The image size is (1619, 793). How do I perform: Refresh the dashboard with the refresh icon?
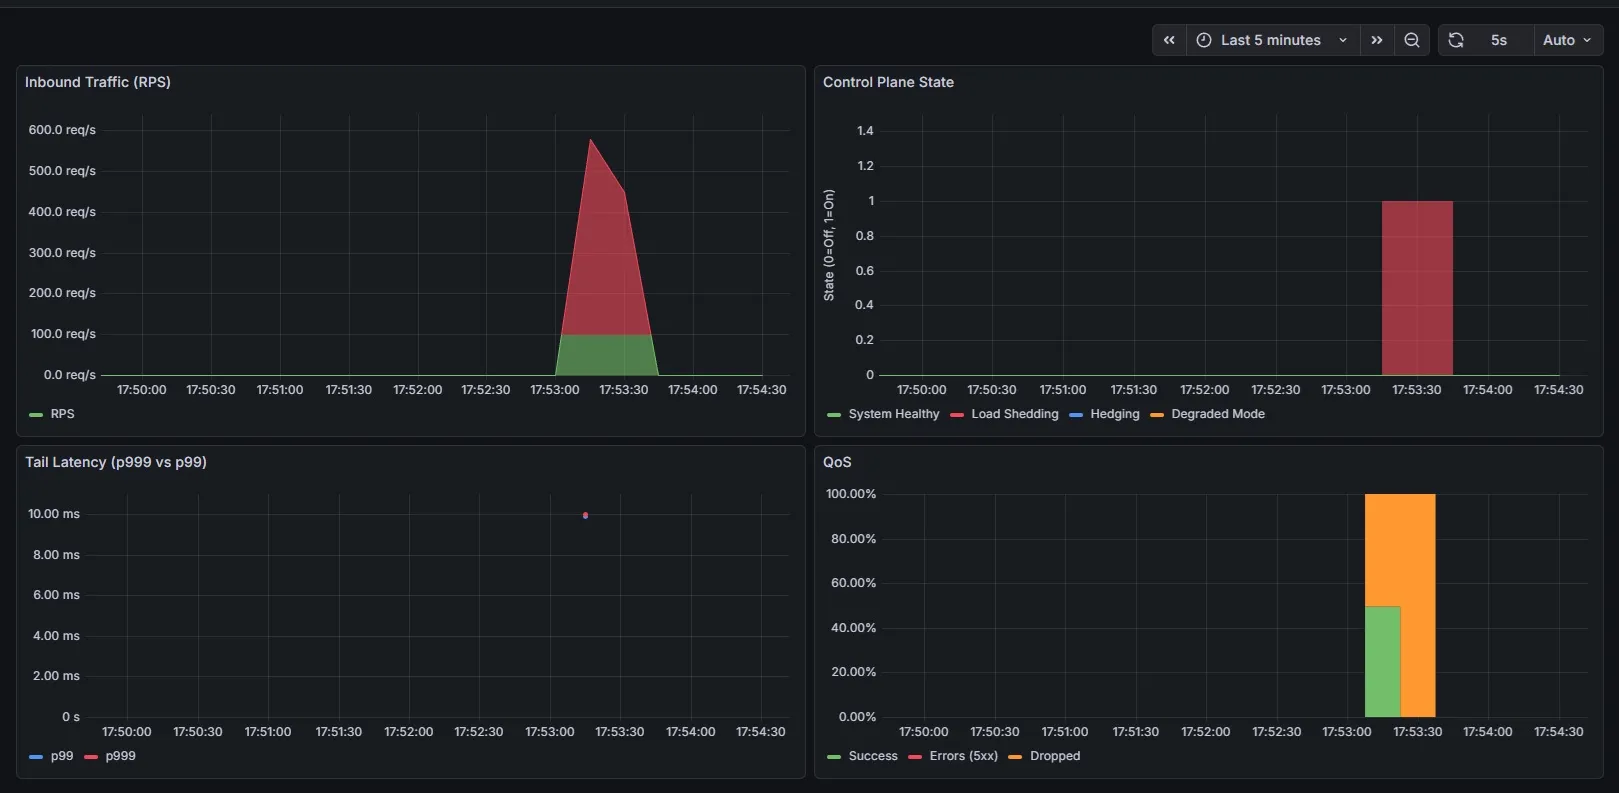click(x=1456, y=40)
